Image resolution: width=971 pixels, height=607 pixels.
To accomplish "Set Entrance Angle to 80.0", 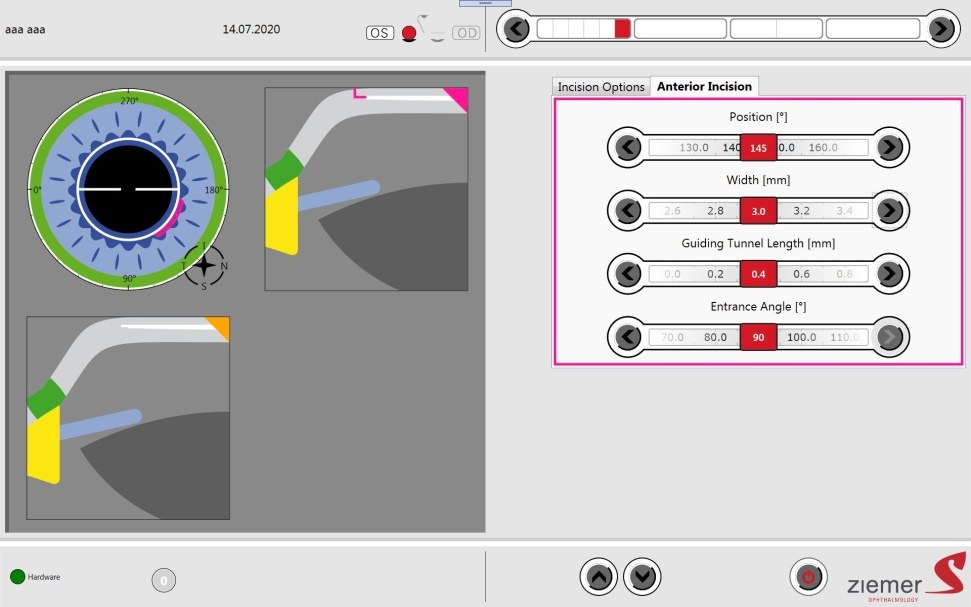I will click(715, 337).
